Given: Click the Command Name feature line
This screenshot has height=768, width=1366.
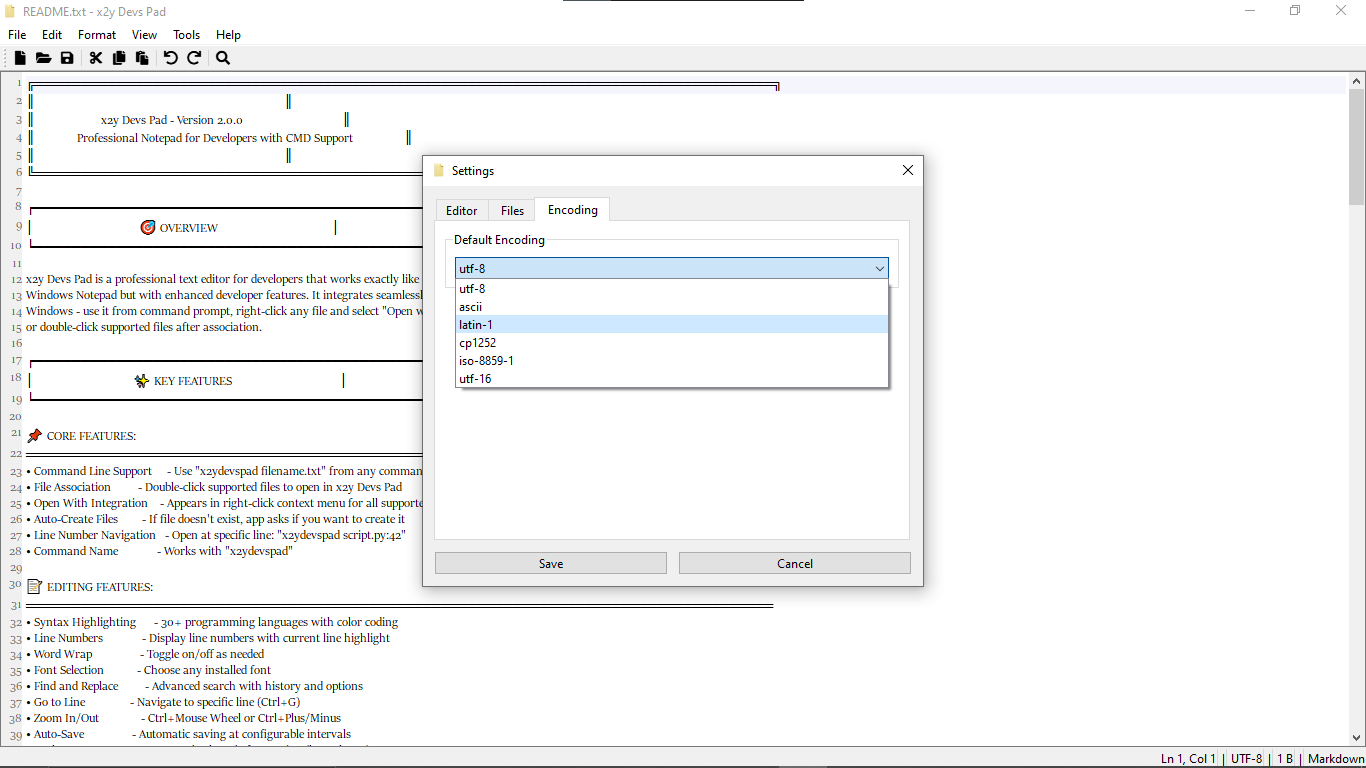Looking at the screenshot, I should pyautogui.click(x=159, y=551).
